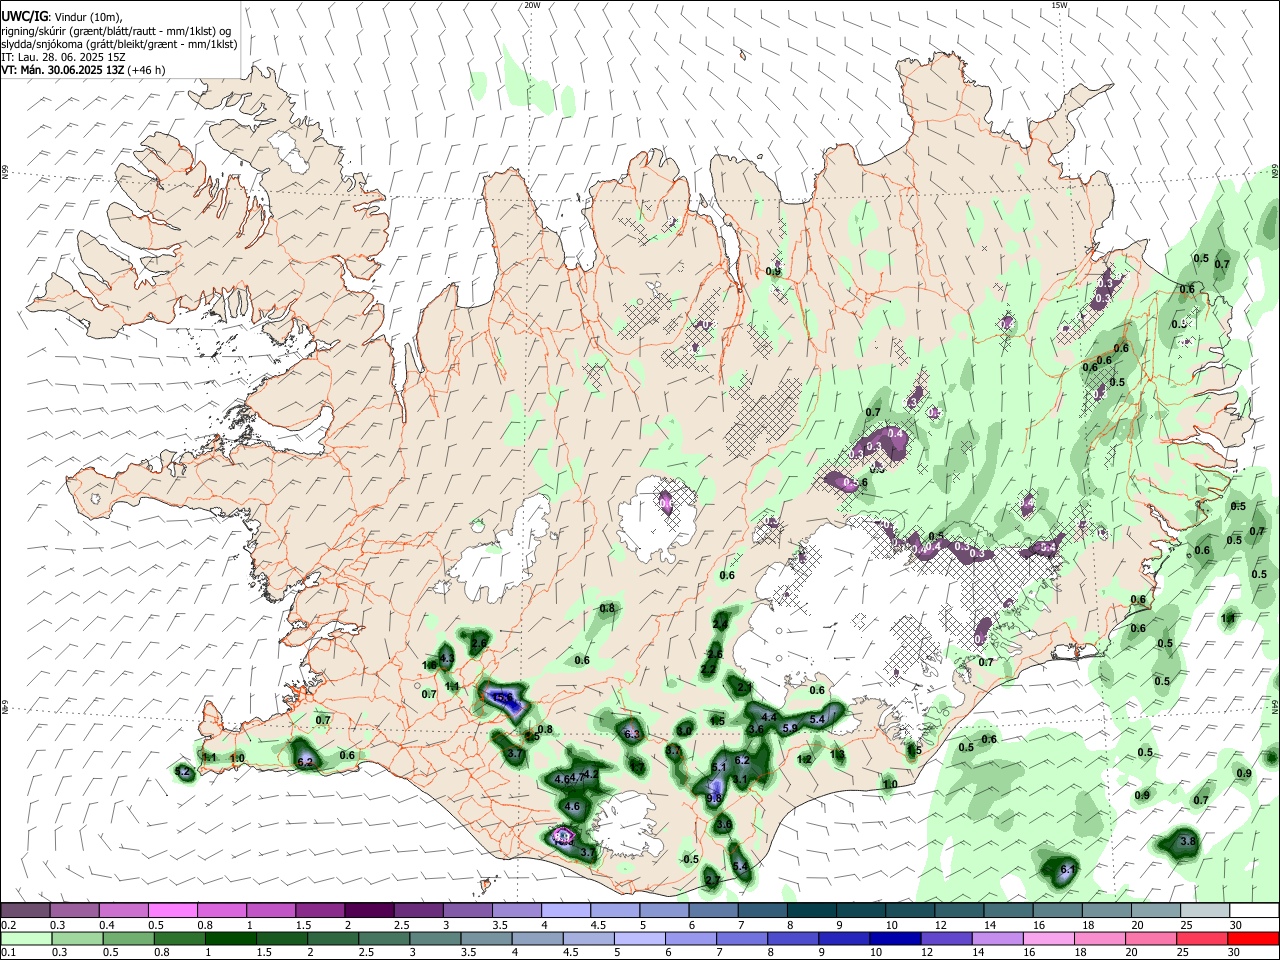
Task: Click the '6.1' rain value offshore southeast
Action: (x=1067, y=869)
